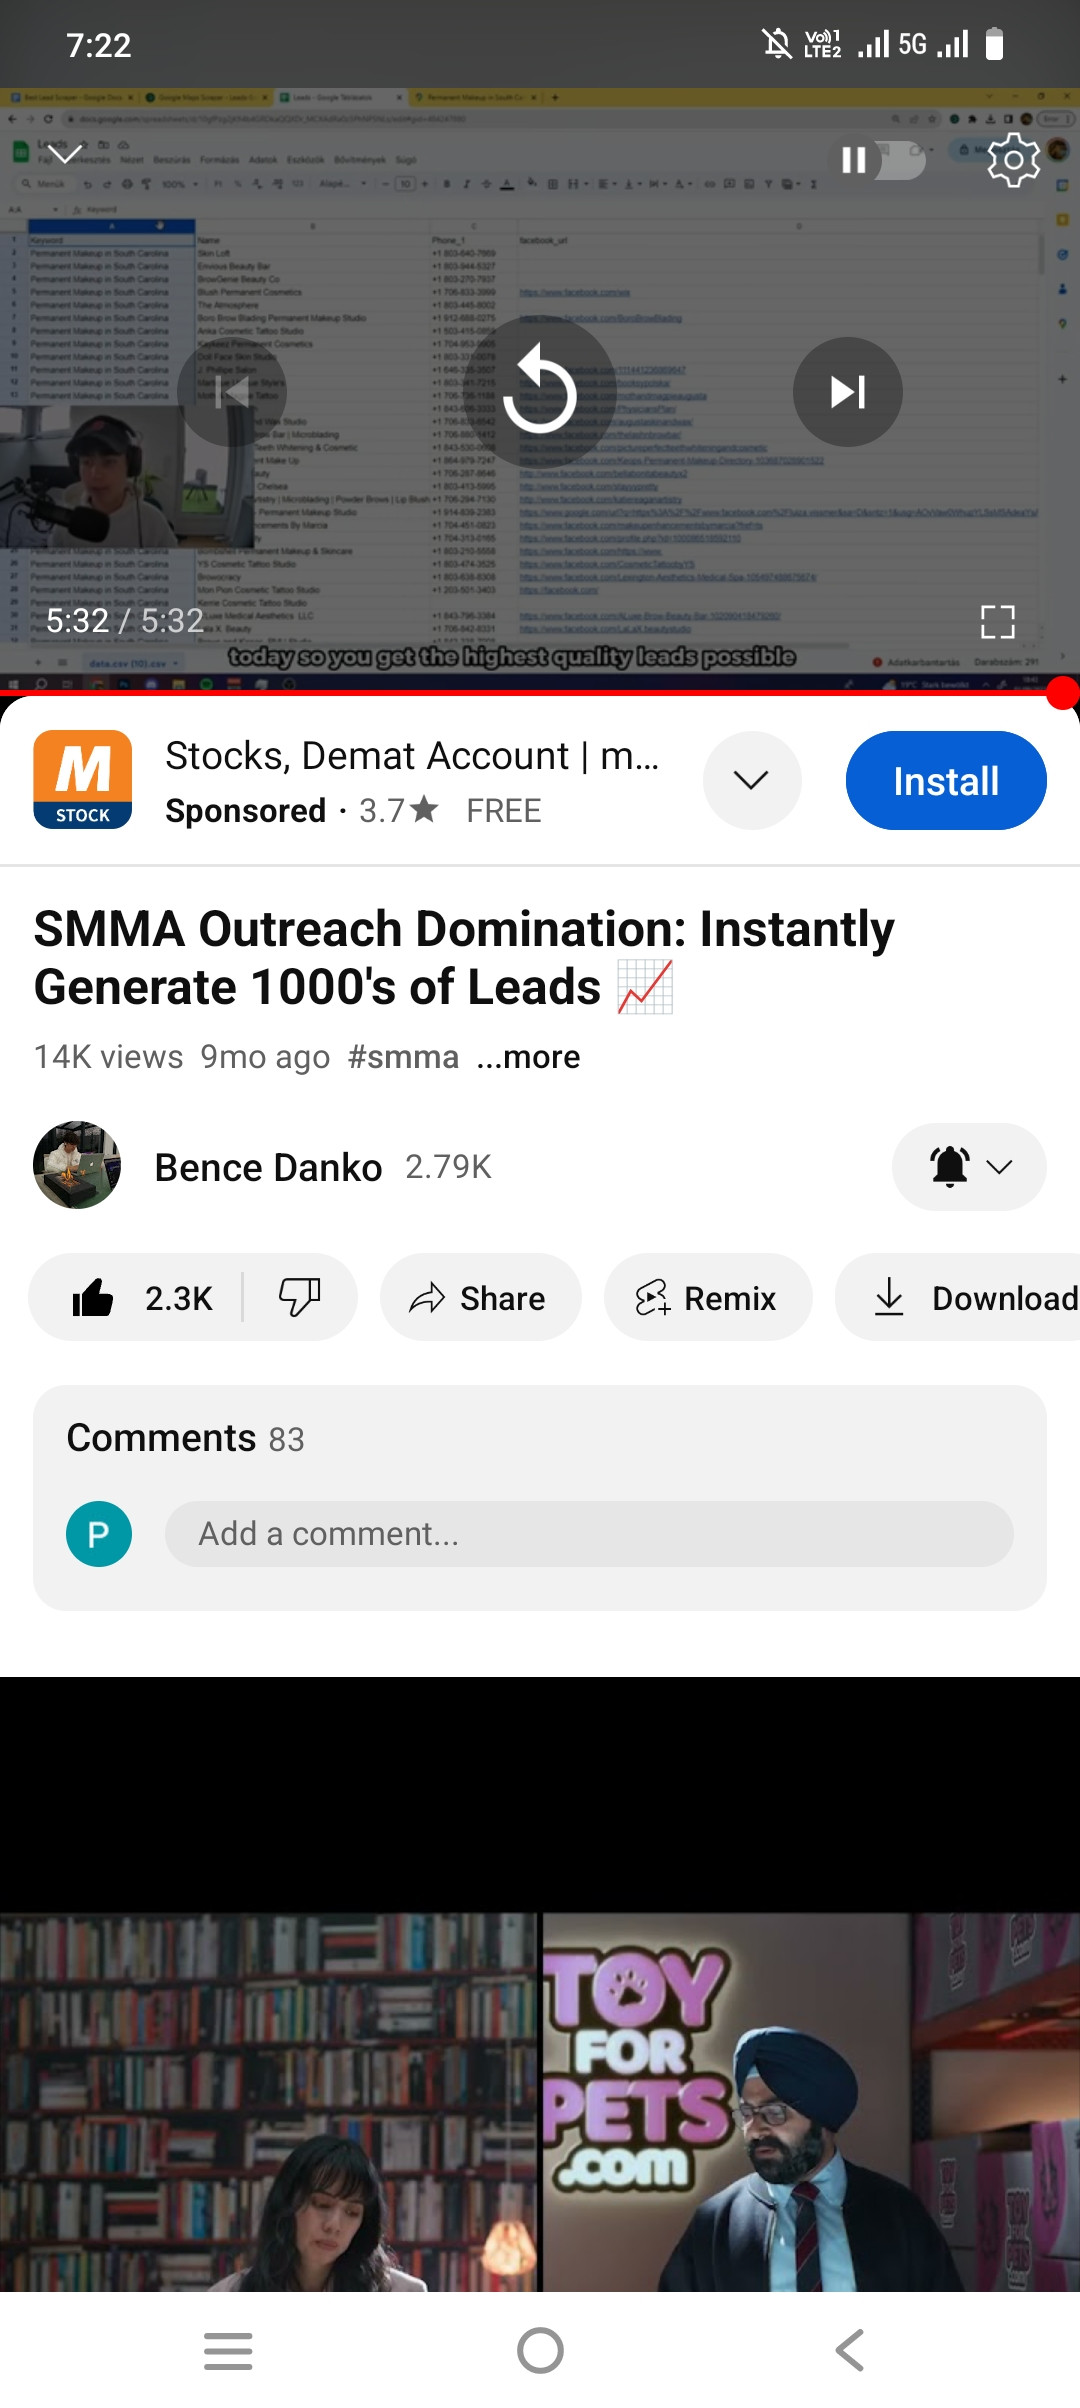This screenshot has height=2408, width=1080.
Task: Minimize the video player with down chevron
Action: pyautogui.click(x=66, y=155)
